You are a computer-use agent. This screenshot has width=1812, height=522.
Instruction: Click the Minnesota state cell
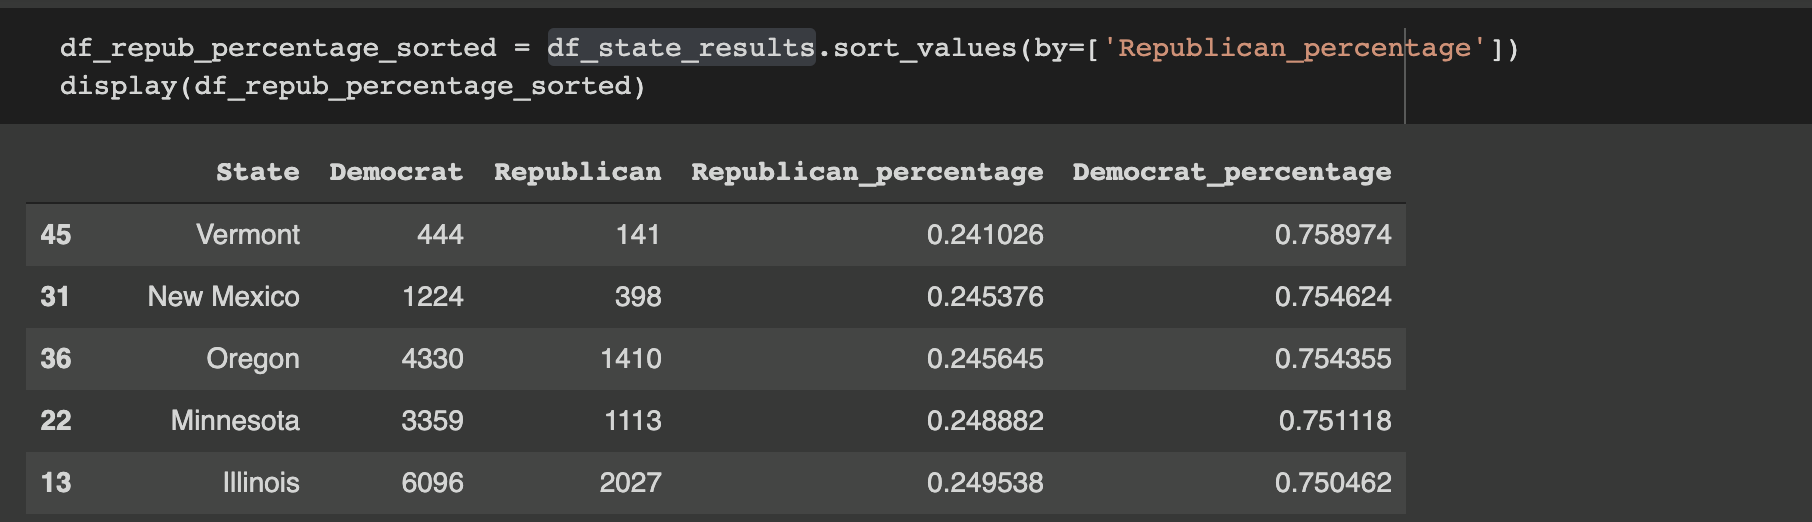235,421
